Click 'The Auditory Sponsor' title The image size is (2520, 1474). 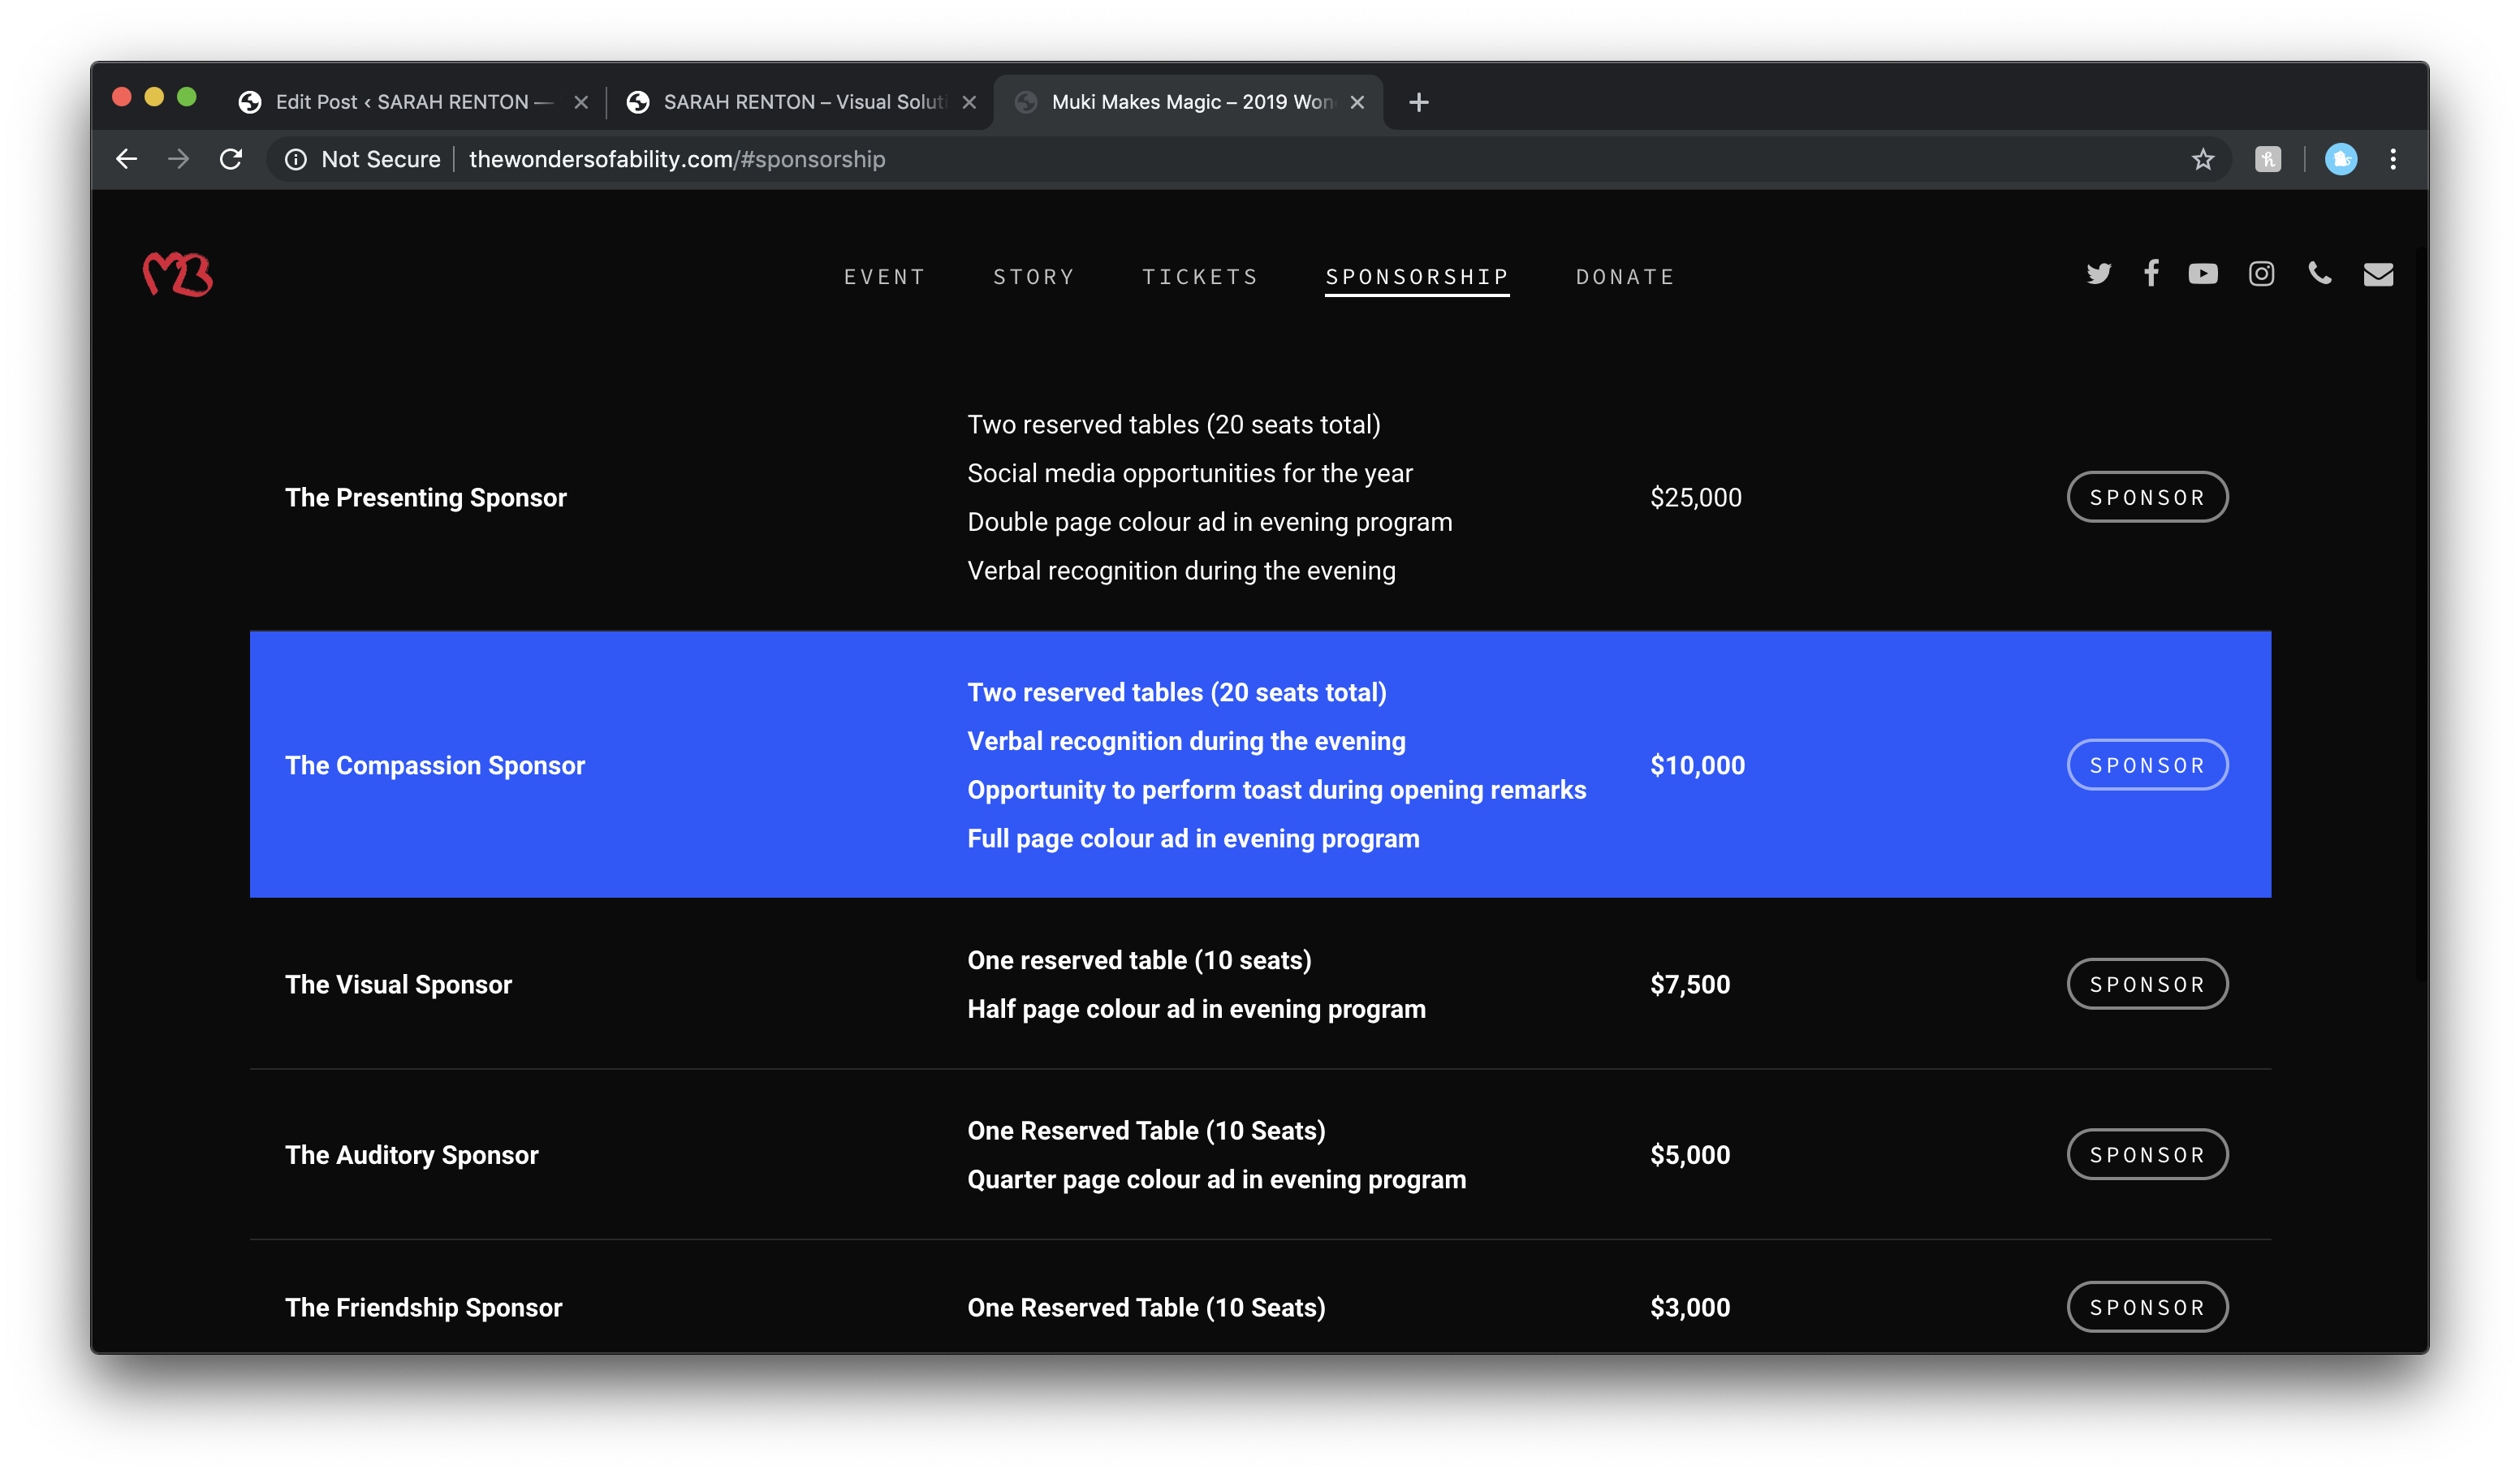(412, 1155)
